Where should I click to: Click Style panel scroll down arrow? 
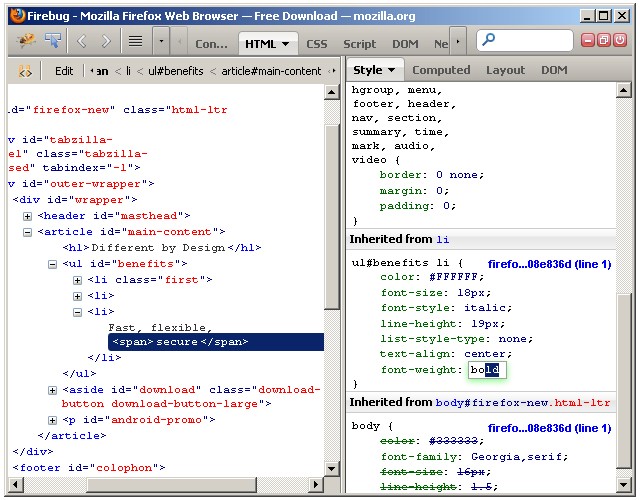pos(624,484)
